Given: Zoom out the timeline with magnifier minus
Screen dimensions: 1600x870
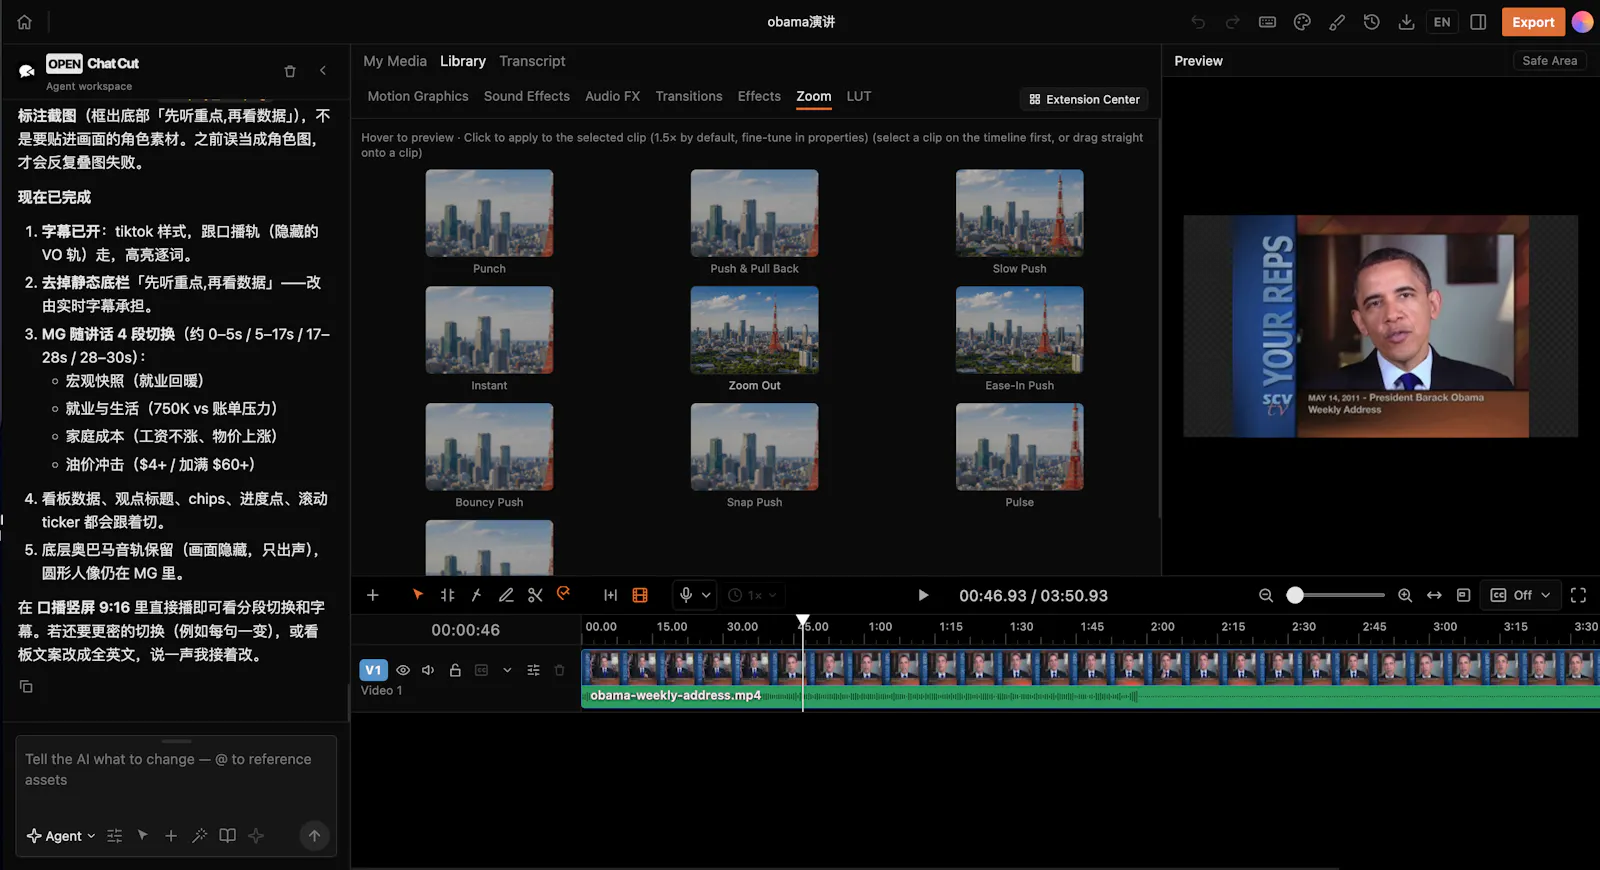Looking at the screenshot, I should pyautogui.click(x=1266, y=595).
